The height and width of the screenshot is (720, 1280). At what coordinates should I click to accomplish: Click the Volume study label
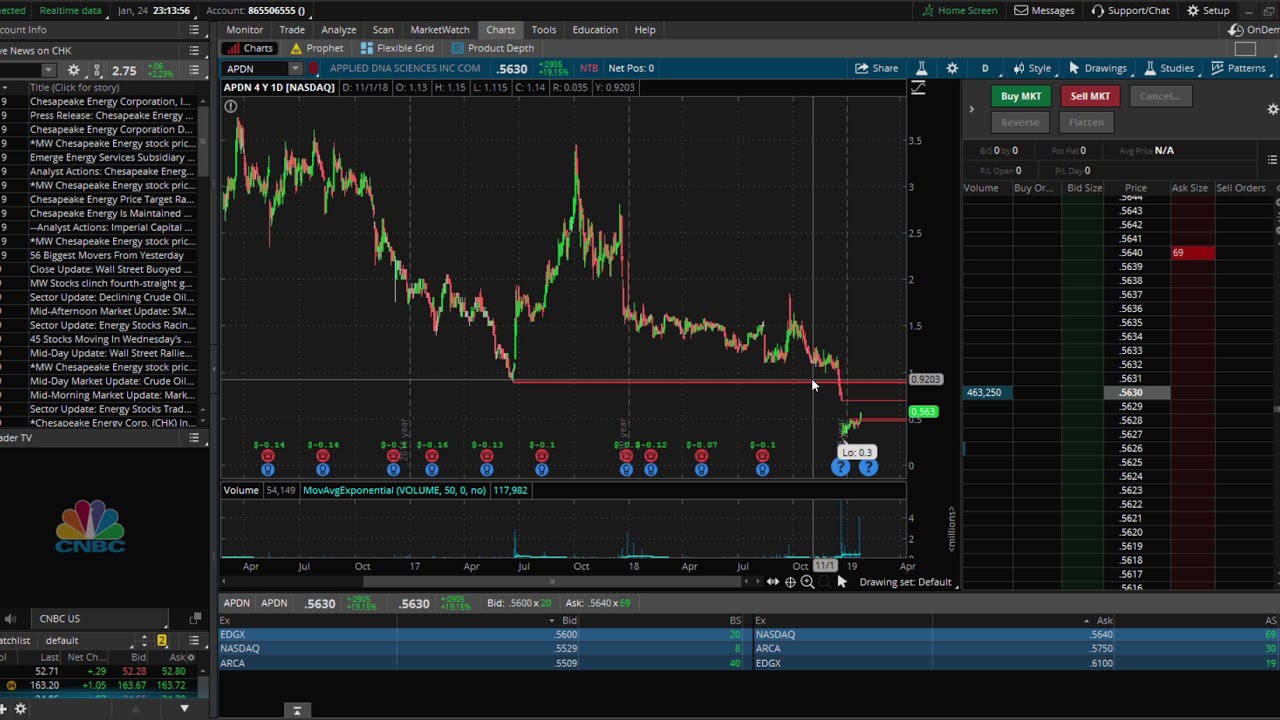click(x=241, y=490)
